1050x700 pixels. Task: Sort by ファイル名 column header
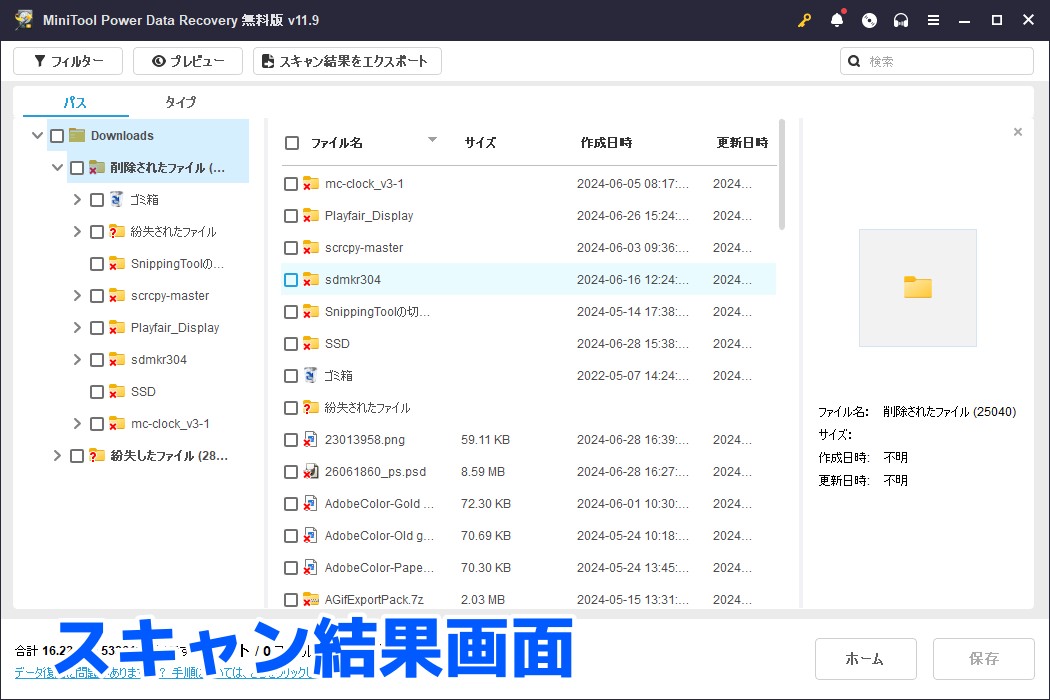click(x=336, y=143)
